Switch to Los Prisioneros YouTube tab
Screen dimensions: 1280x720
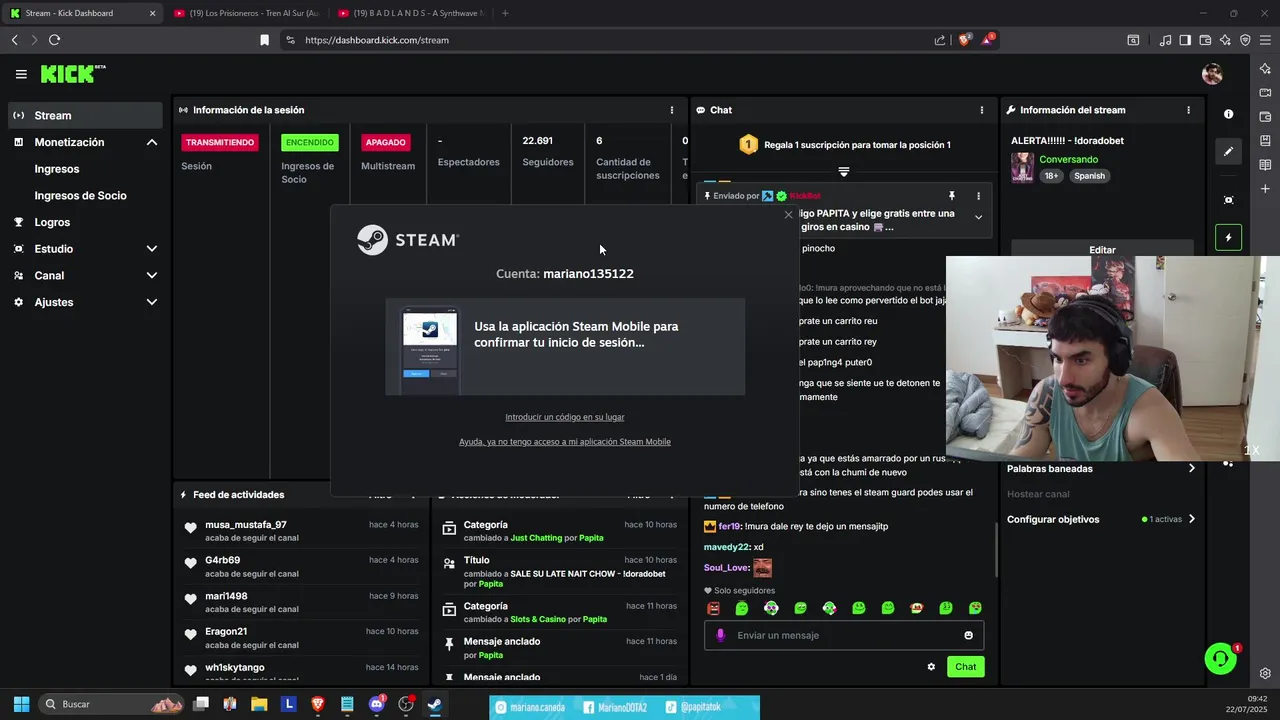246,13
